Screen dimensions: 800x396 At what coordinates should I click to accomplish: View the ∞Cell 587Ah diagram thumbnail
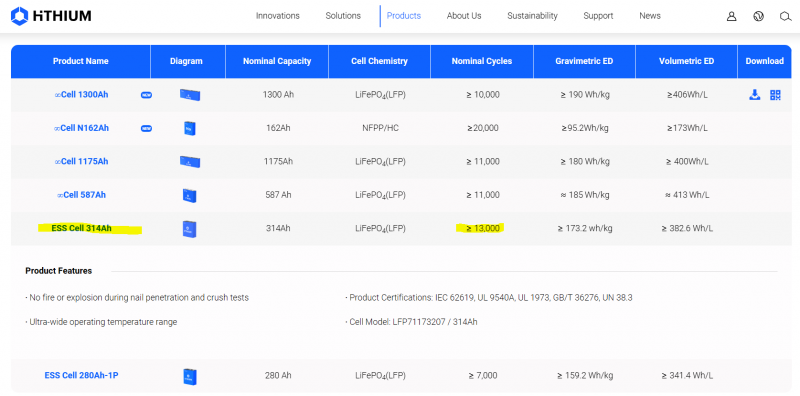(190, 195)
